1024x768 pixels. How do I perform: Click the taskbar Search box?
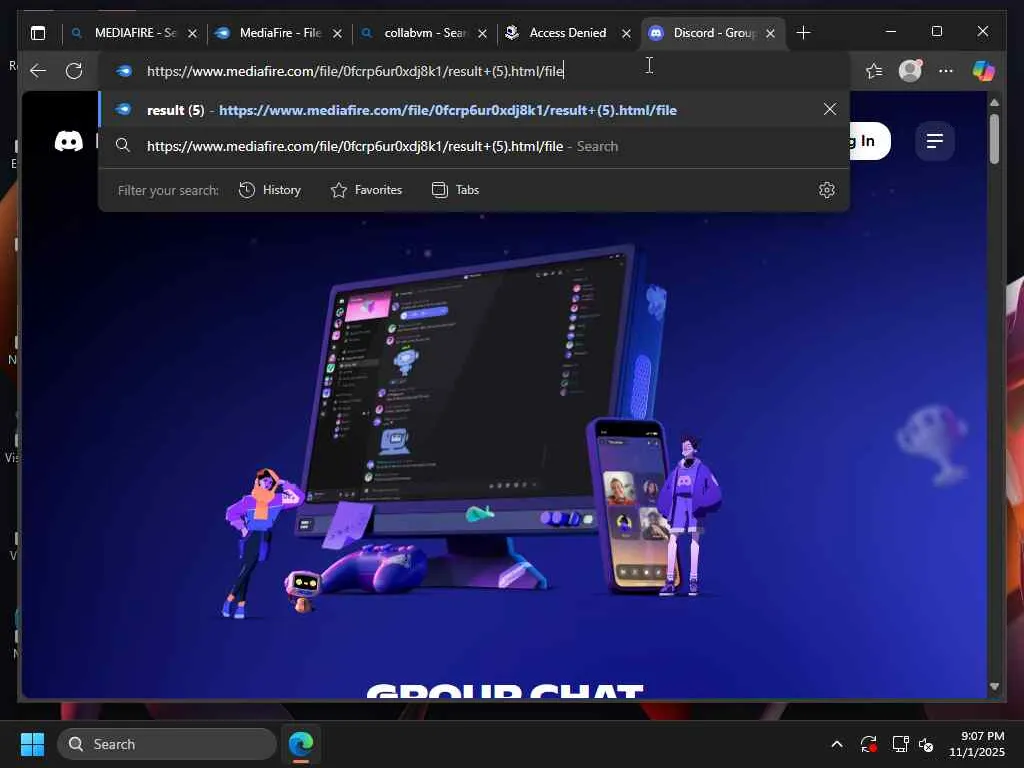coord(167,744)
